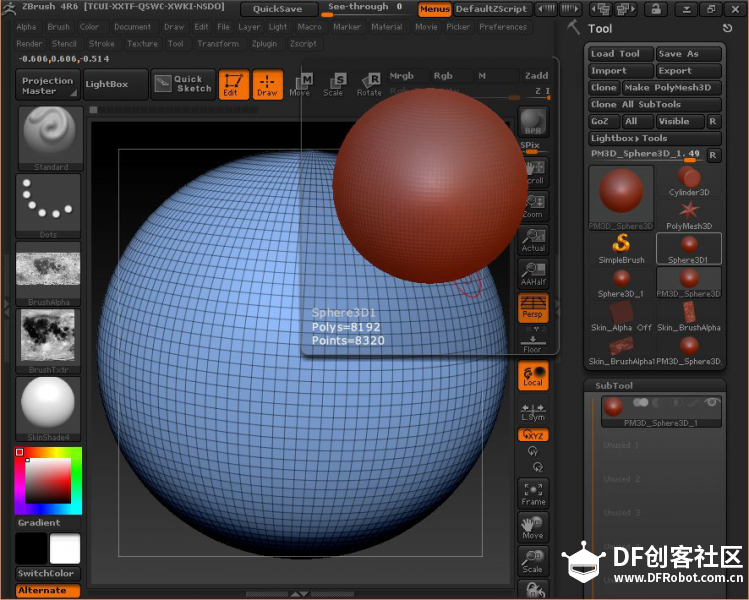The image size is (749, 600).
Task: Click the Import tool button
Action: coord(621,71)
